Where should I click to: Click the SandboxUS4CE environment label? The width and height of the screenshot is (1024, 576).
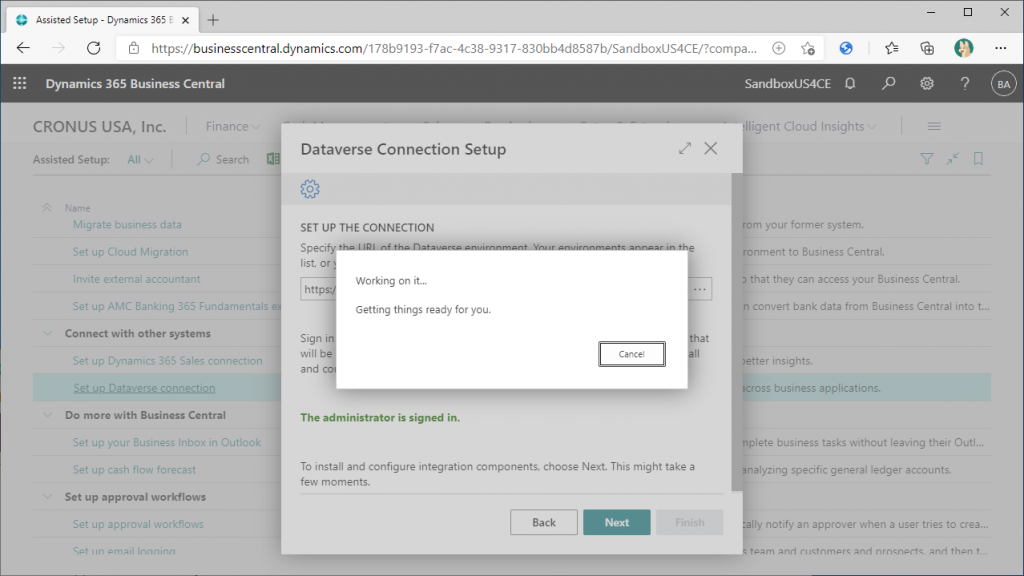(788, 84)
